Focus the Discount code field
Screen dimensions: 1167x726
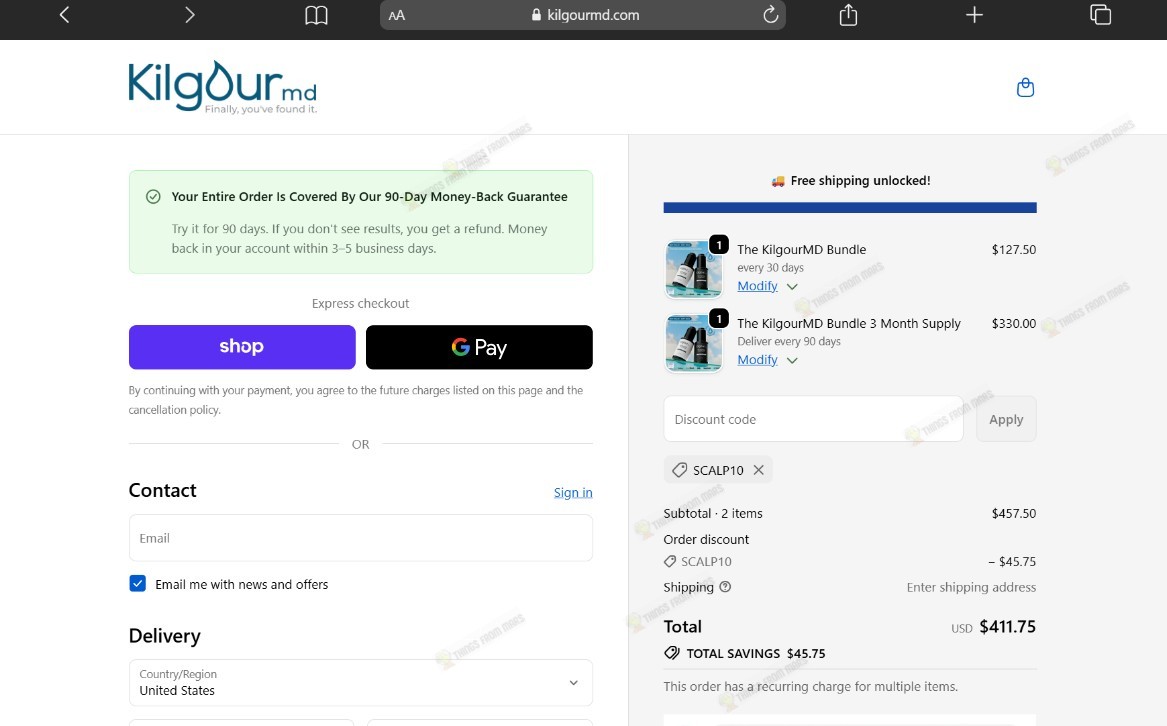click(813, 419)
